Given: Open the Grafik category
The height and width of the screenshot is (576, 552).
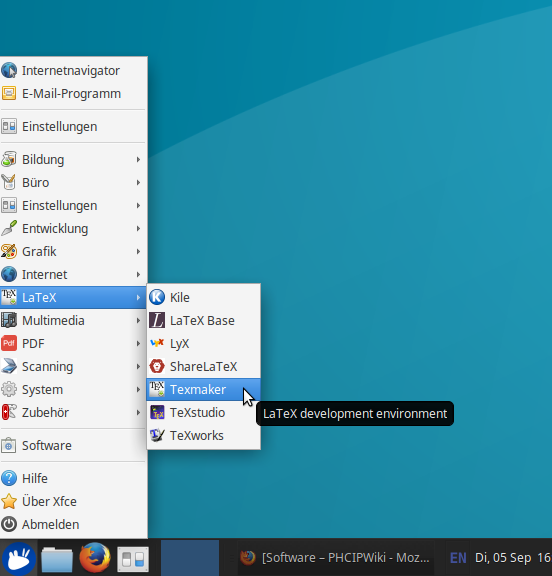Looking at the screenshot, I should click(x=73, y=251).
